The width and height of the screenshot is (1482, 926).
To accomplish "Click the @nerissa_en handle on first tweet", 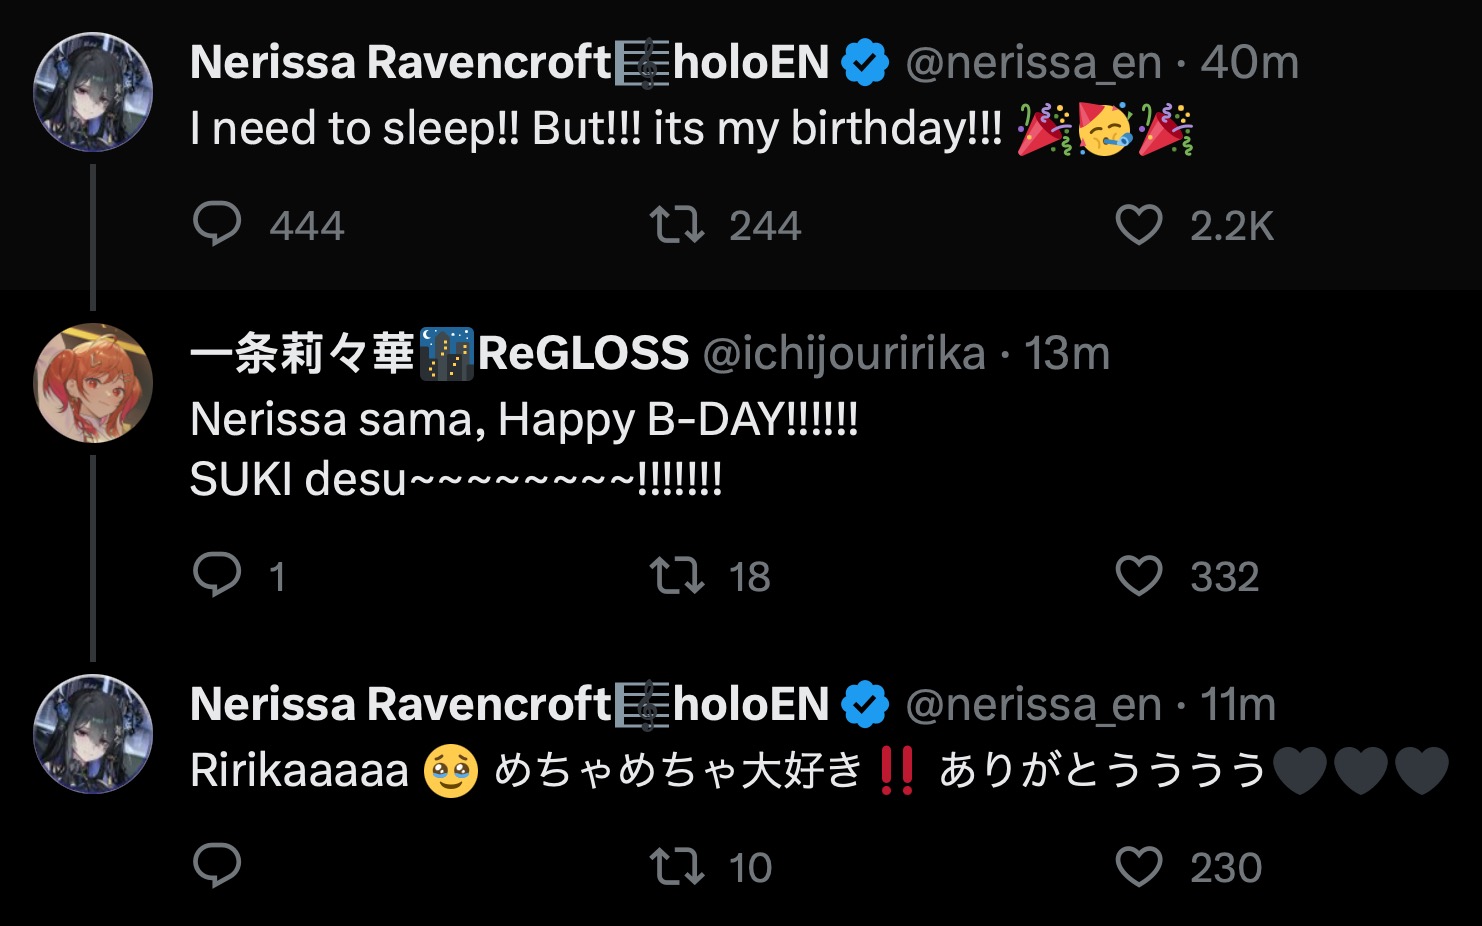I will point(1033,63).
